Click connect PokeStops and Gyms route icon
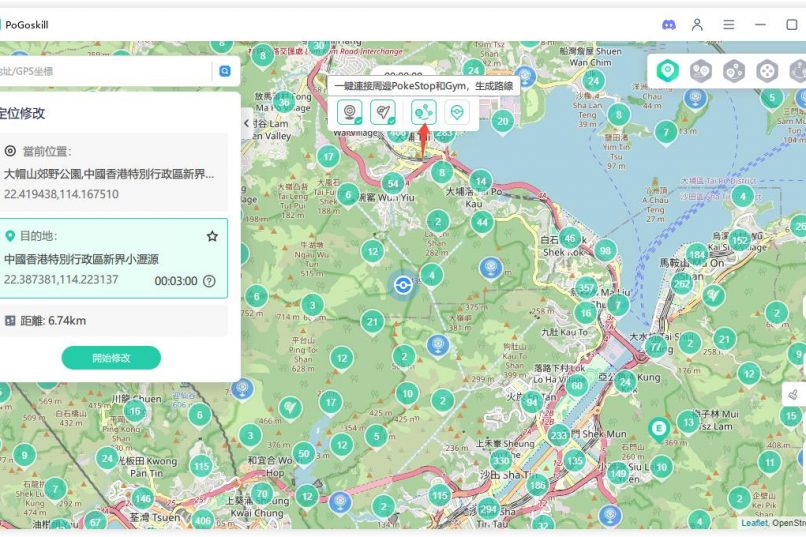The width and height of the screenshot is (806, 537). point(424,112)
